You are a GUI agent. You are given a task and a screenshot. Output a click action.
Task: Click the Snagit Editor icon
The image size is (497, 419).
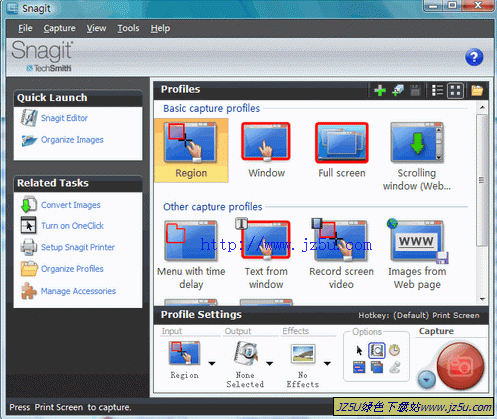29,118
